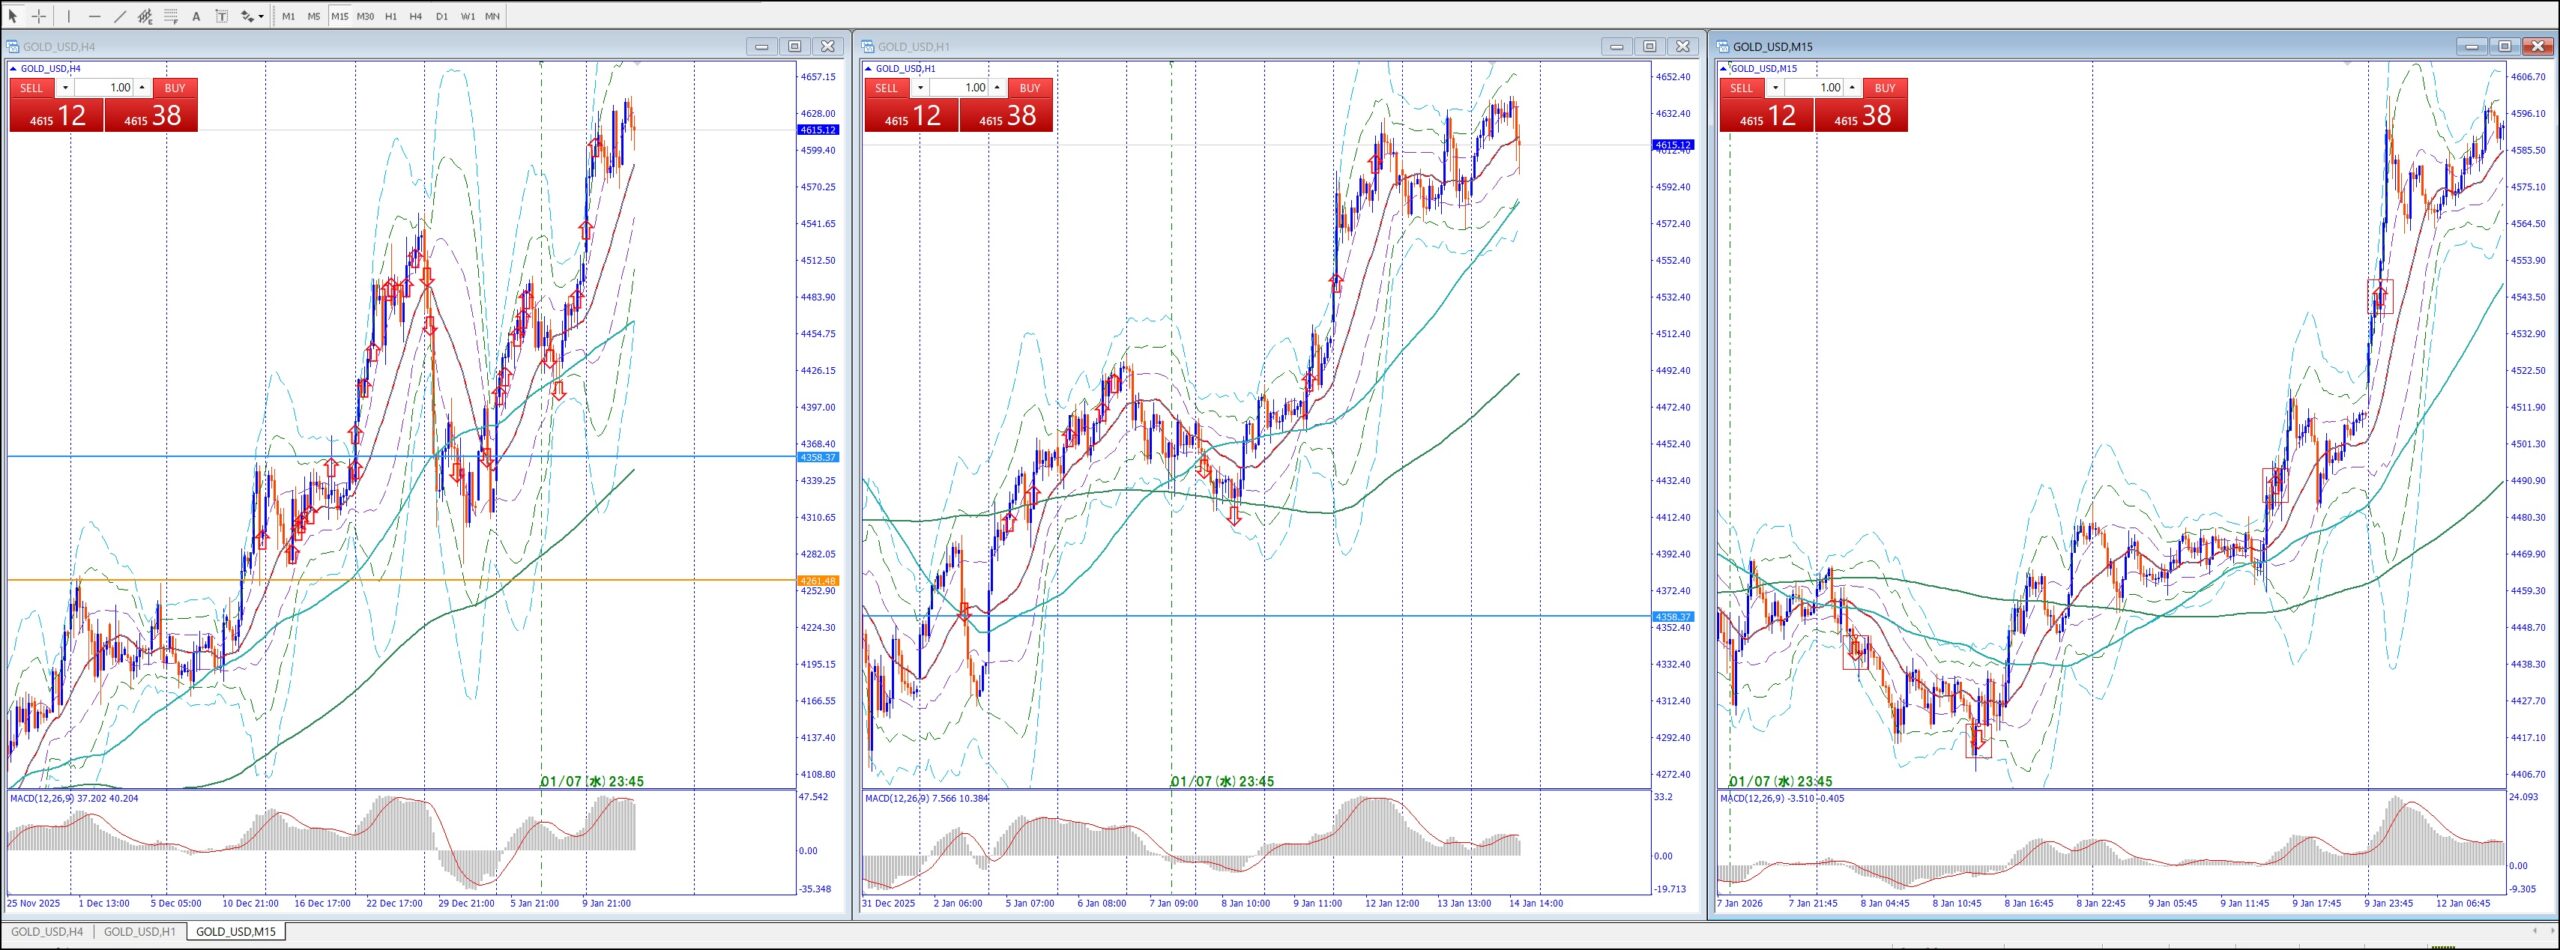Decrease lot volume in H1 chart panel
Screen dimensions: 2560x950
tap(920, 88)
